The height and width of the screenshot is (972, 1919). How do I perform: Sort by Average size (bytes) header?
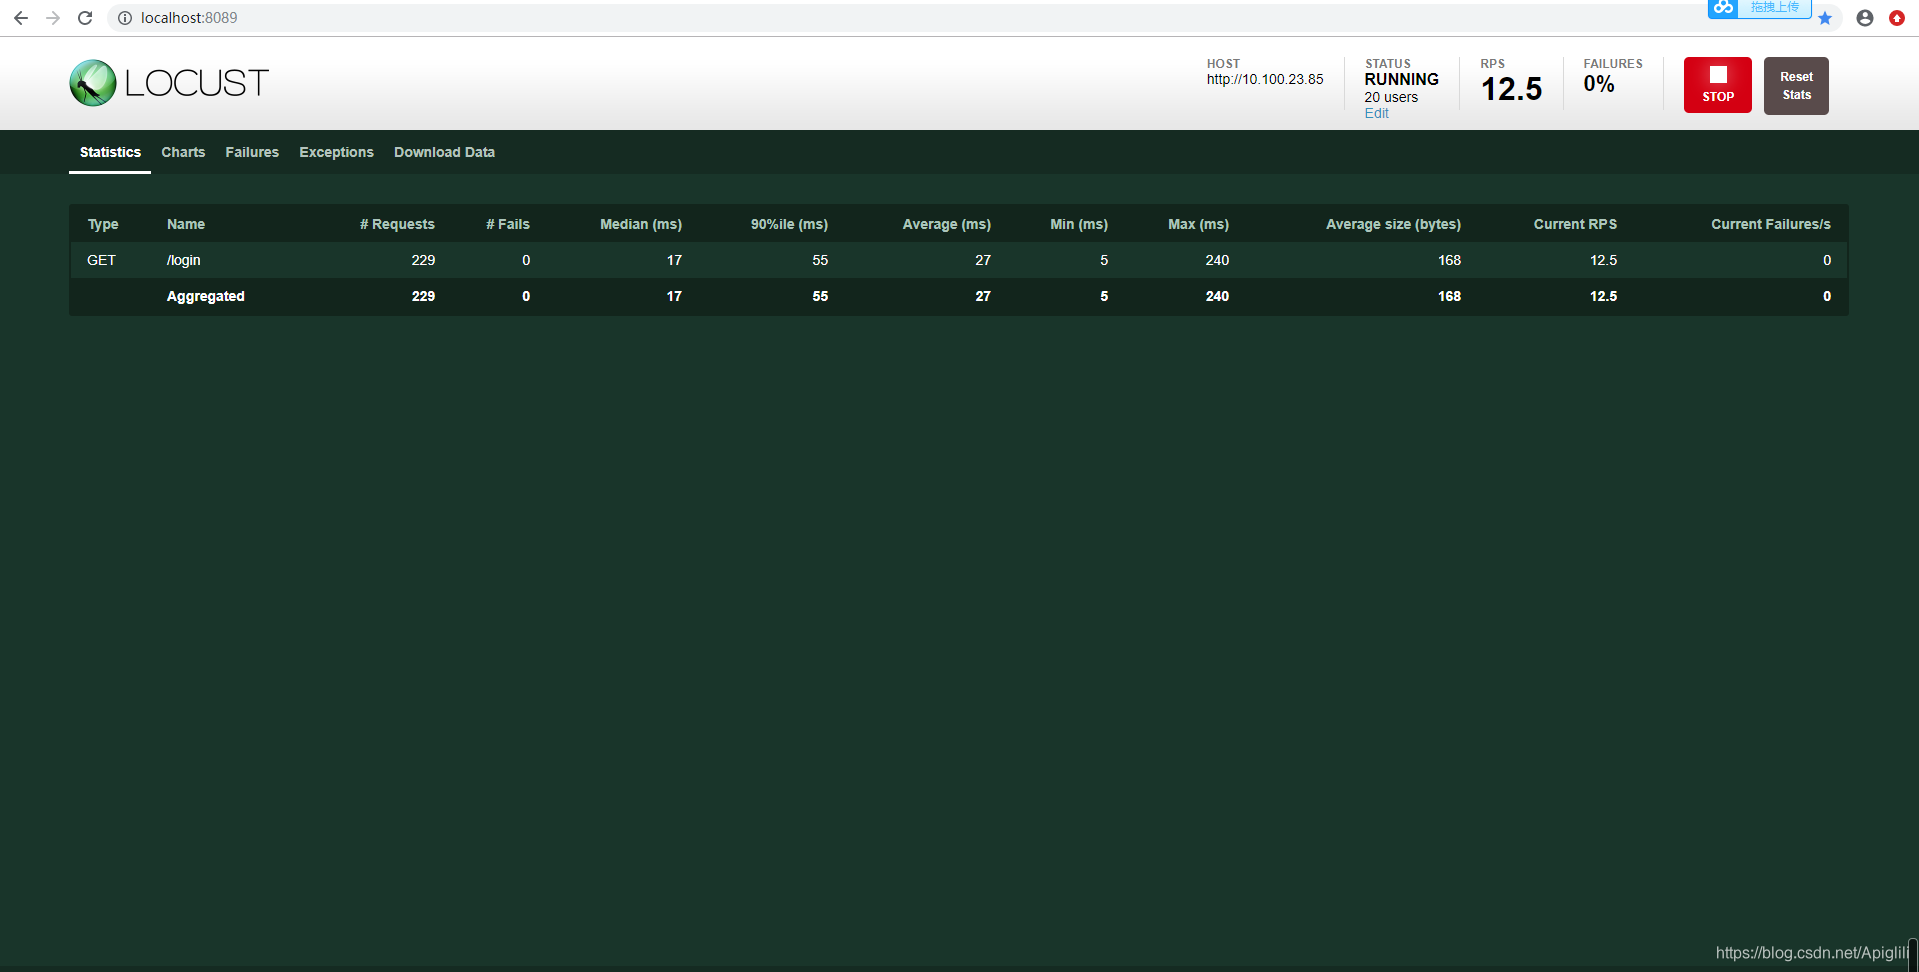click(1393, 224)
